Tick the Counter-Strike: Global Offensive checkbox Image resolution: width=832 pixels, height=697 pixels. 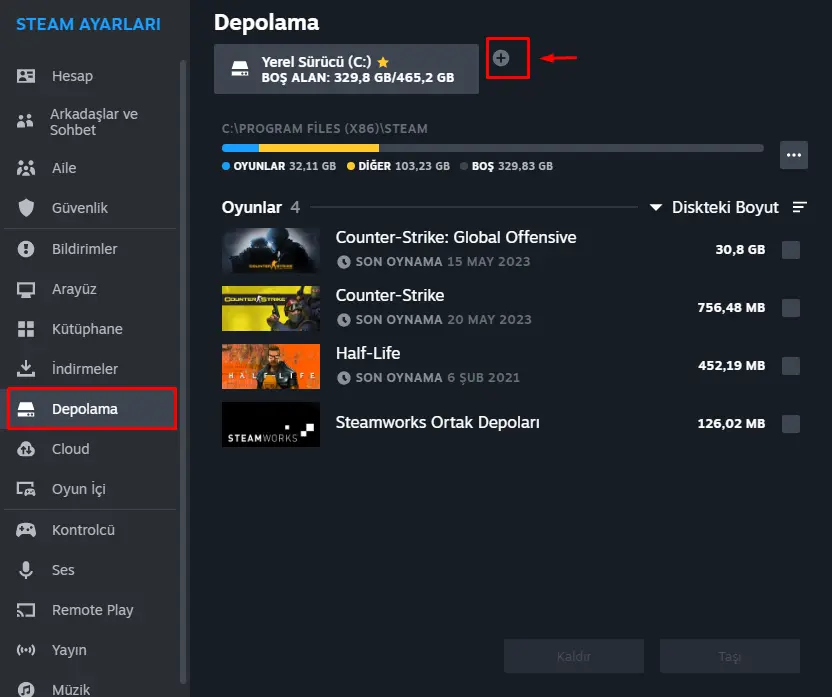point(791,249)
